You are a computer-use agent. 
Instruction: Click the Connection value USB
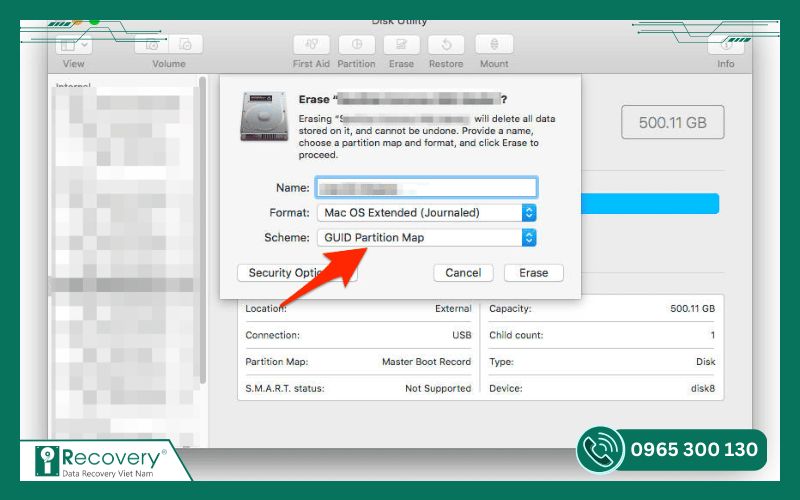462,335
